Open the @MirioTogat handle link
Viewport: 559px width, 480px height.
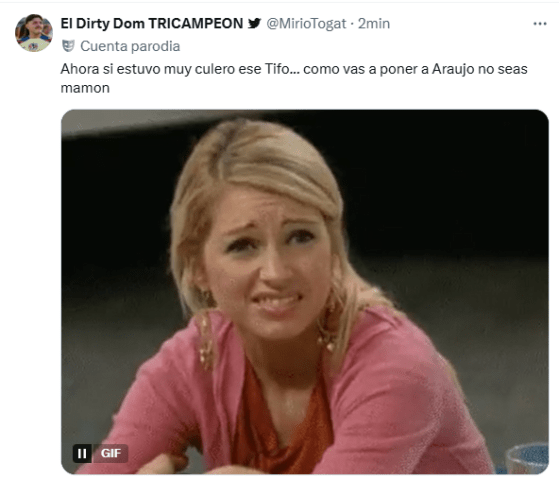point(306,24)
